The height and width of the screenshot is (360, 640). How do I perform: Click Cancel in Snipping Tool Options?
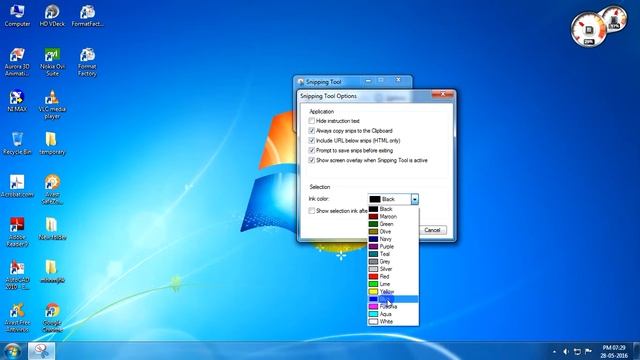tap(432, 230)
